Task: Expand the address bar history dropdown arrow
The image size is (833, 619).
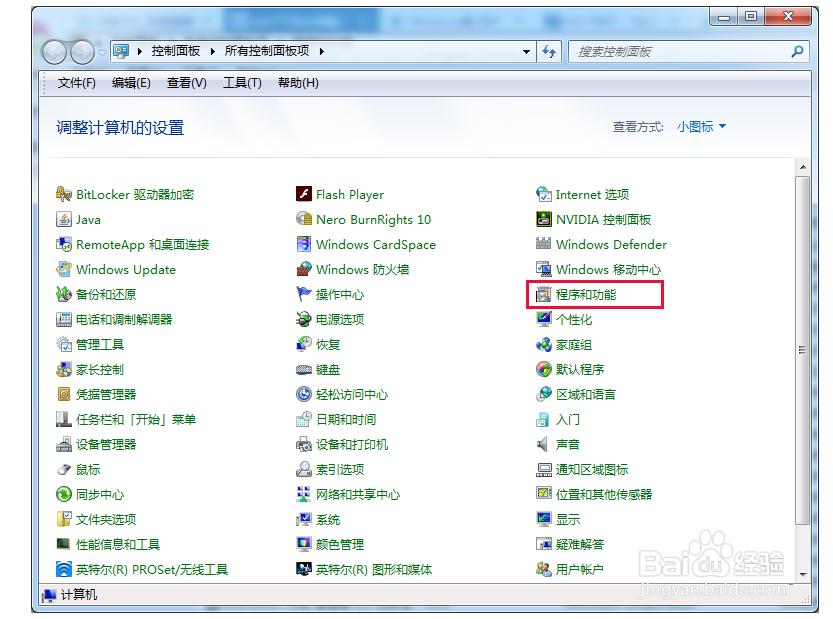Action: [526, 52]
